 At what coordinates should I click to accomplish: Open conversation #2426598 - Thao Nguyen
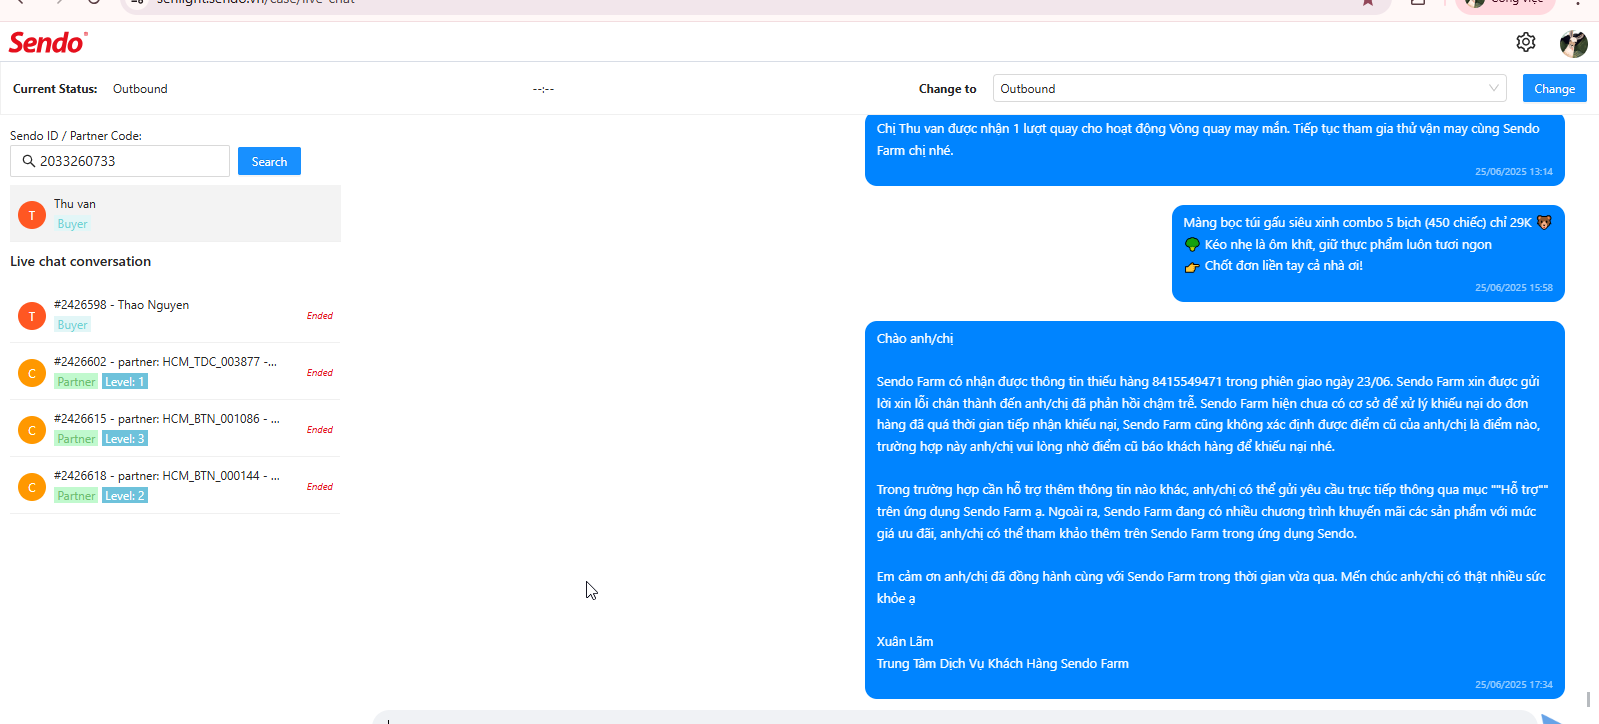175,315
